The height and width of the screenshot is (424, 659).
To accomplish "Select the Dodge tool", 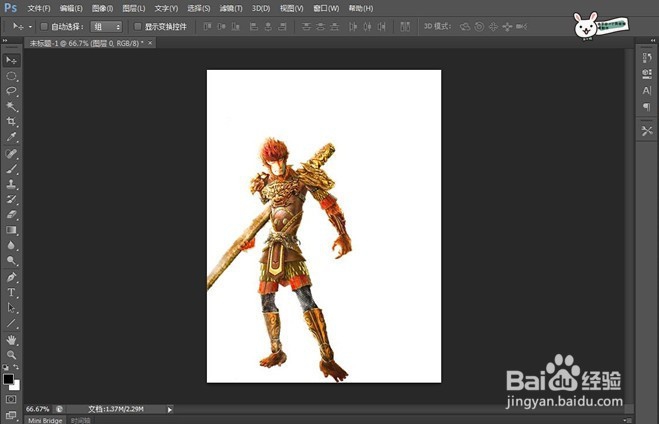I will coord(11,260).
